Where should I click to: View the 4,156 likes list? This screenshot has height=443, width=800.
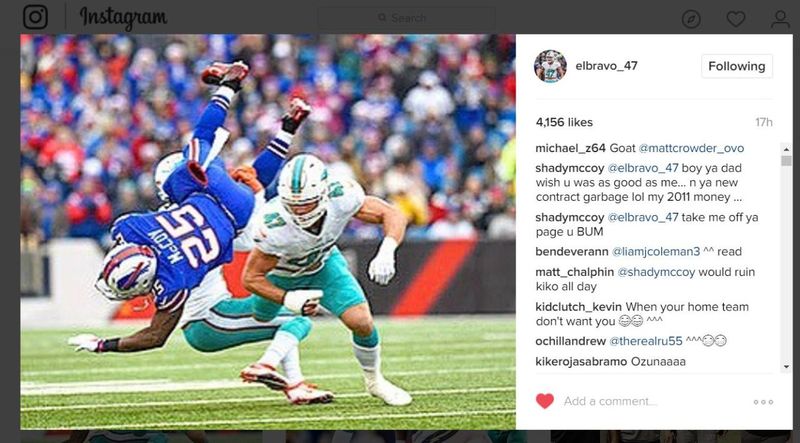[564, 122]
